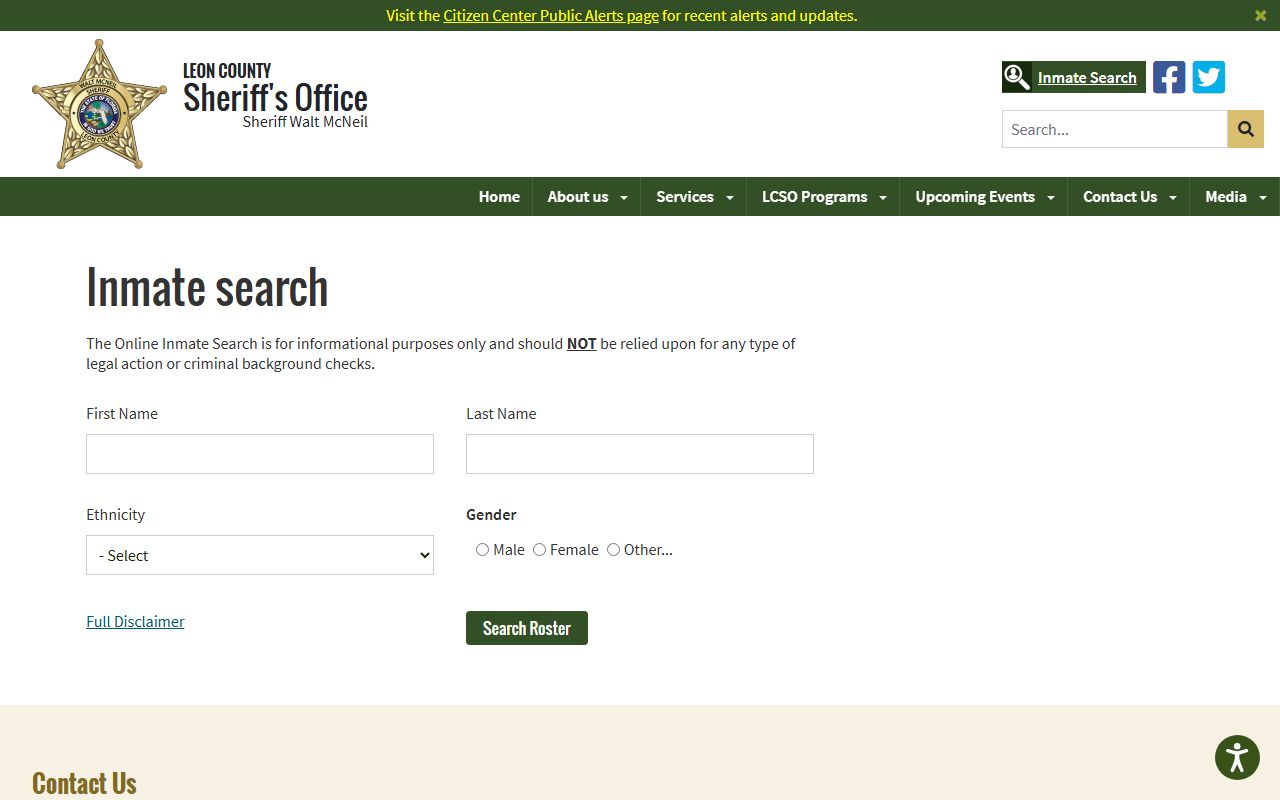The image size is (1280, 800).
Task: Click the Search Roster button
Action: tap(527, 628)
